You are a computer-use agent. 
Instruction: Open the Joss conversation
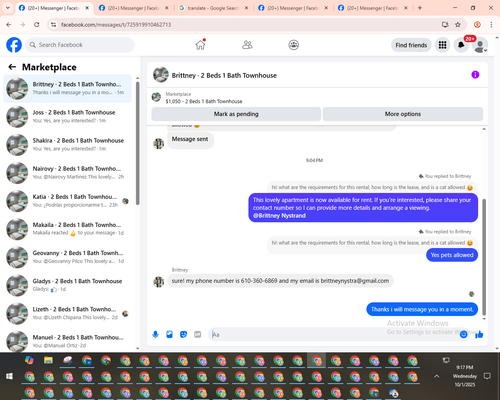(x=67, y=116)
